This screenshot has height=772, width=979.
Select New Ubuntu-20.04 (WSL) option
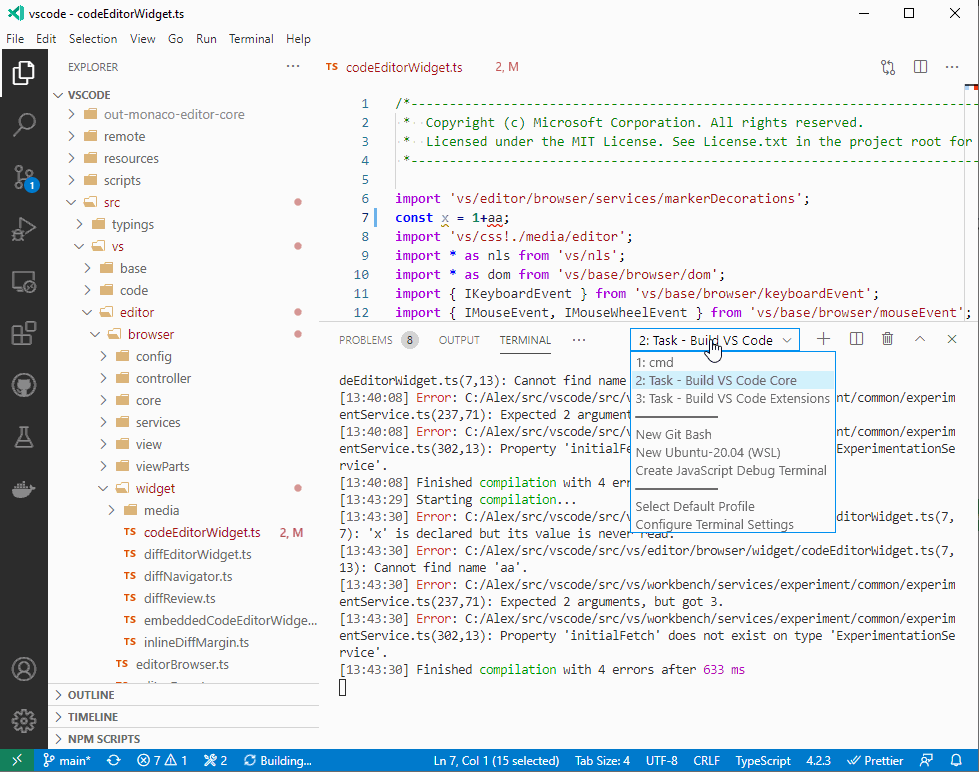[732, 452]
